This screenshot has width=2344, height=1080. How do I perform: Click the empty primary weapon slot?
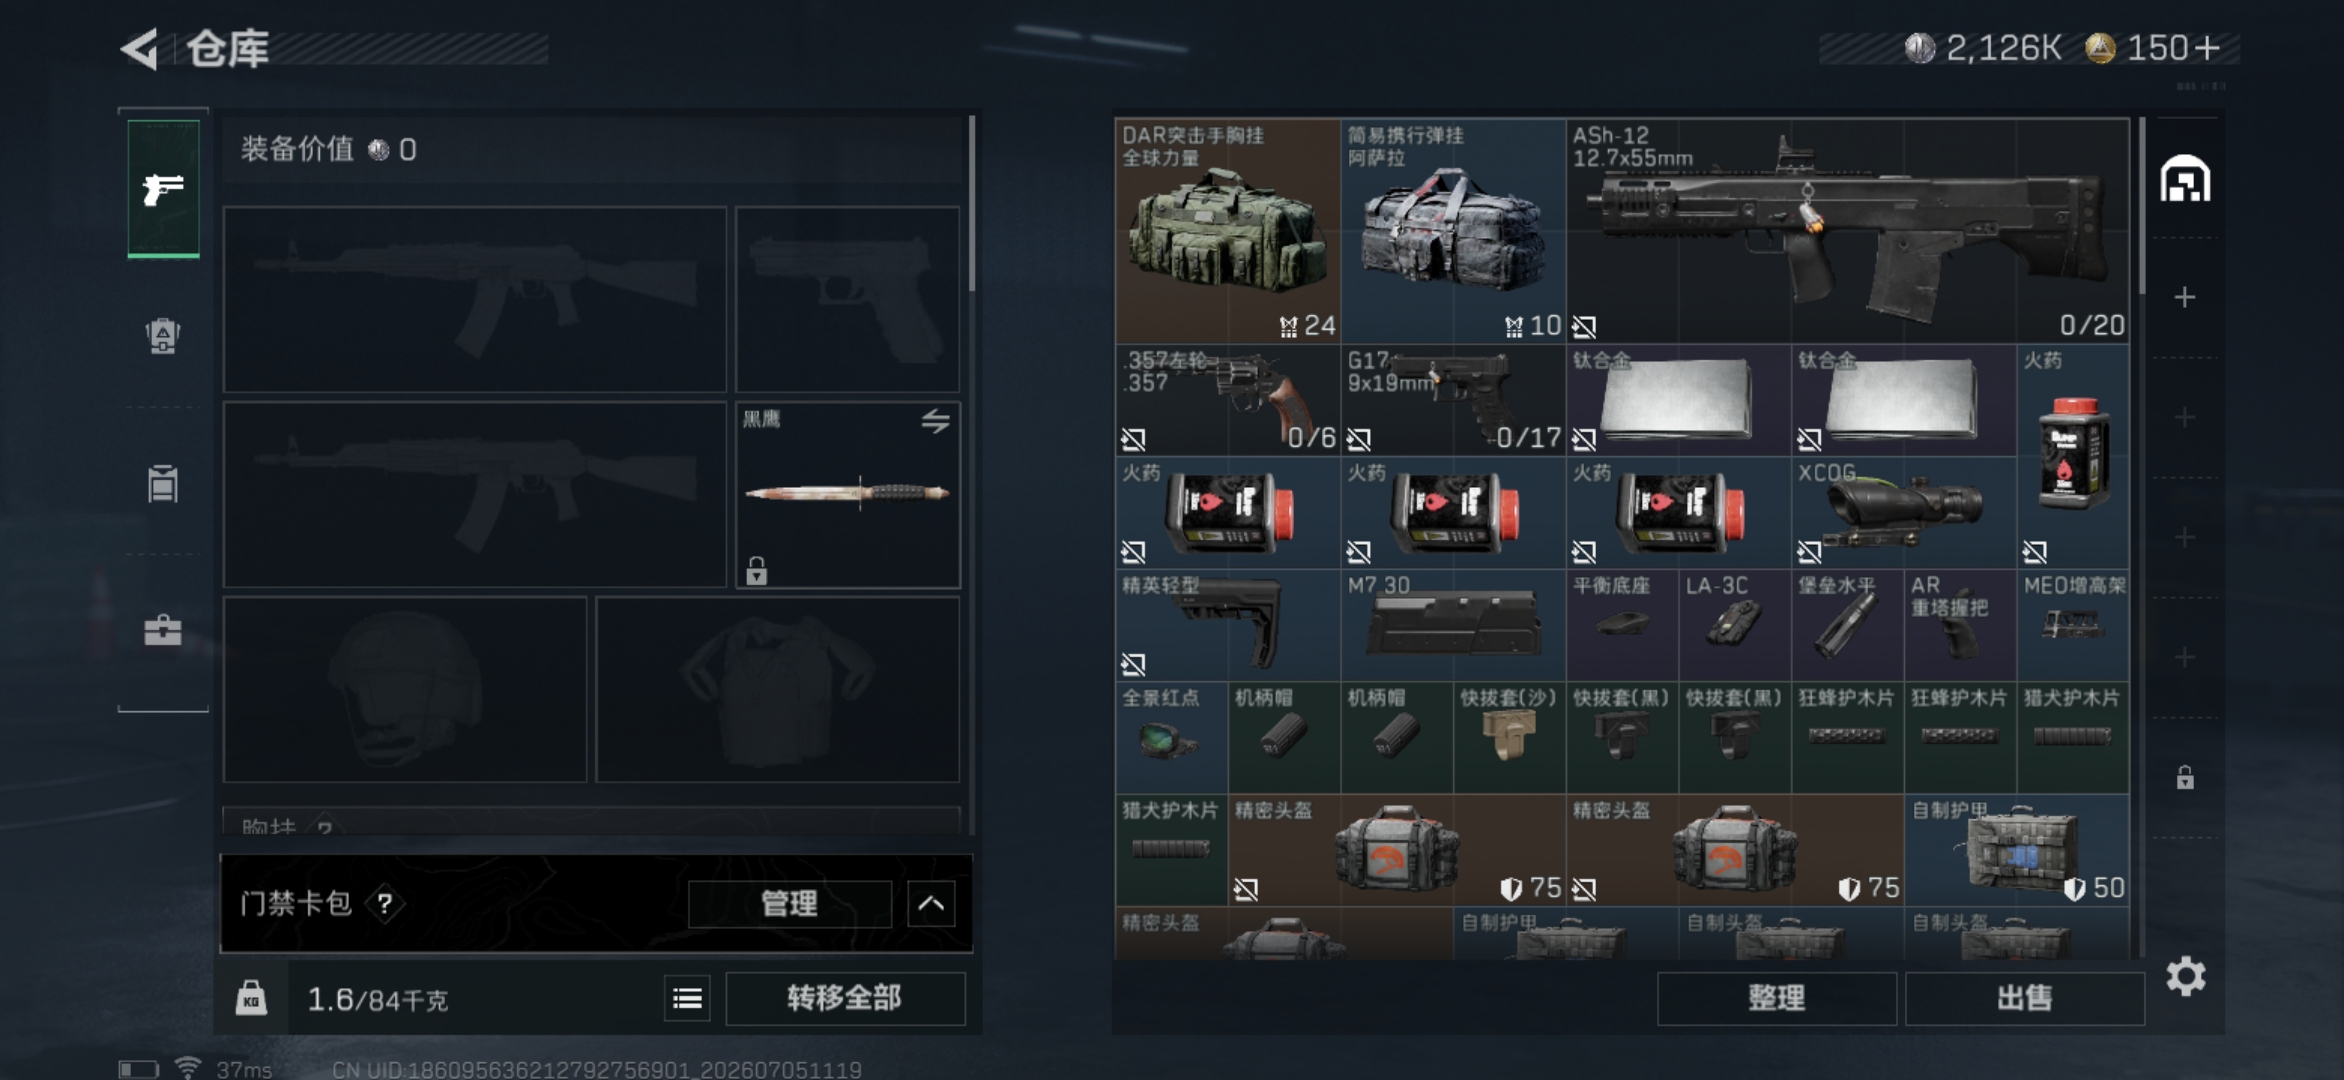pyautogui.click(x=475, y=299)
